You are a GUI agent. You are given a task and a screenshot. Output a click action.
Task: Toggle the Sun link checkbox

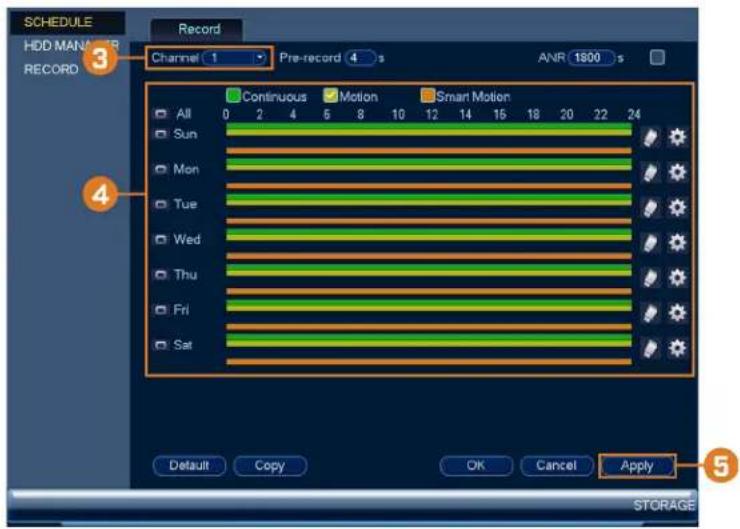coord(161,134)
